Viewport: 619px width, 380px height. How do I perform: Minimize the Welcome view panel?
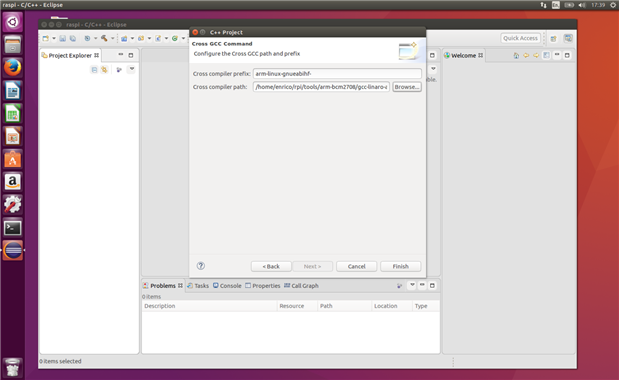(x=557, y=55)
